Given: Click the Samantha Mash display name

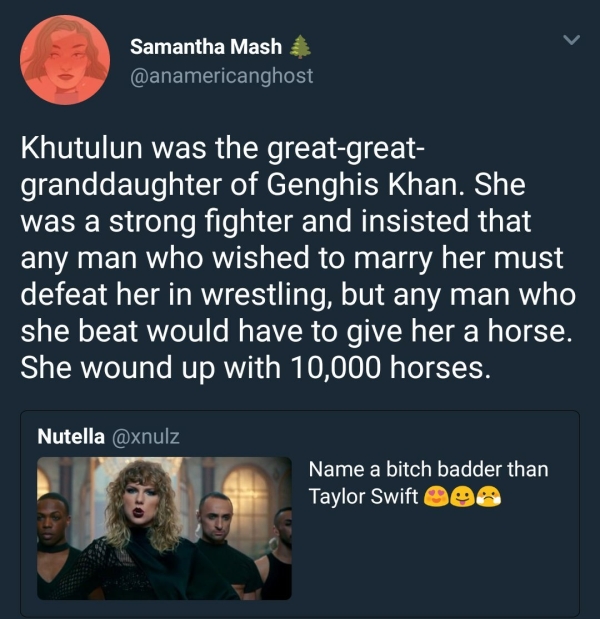Looking at the screenshot, I should click(205, 47).
